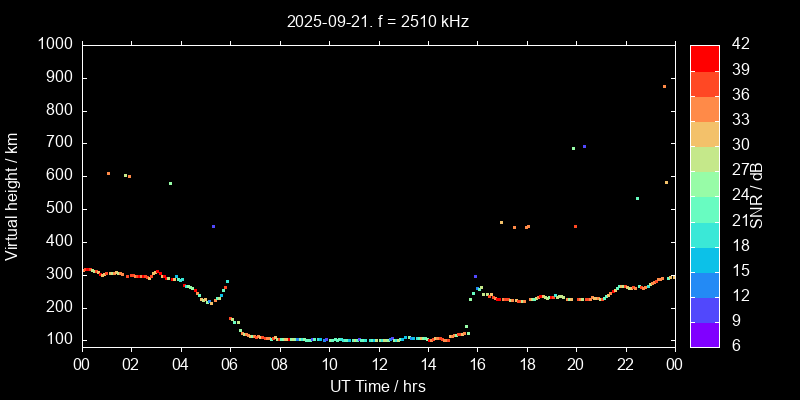Click the '12' tick label on the time axis

(378, 365)
